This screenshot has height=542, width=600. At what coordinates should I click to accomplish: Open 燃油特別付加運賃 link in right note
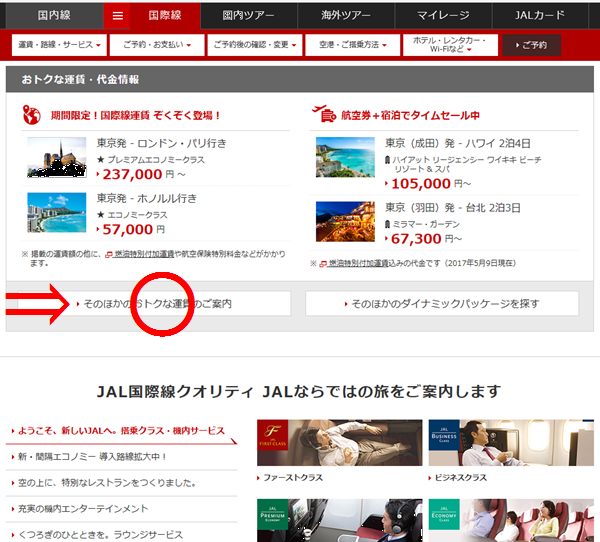coord(354,263)
